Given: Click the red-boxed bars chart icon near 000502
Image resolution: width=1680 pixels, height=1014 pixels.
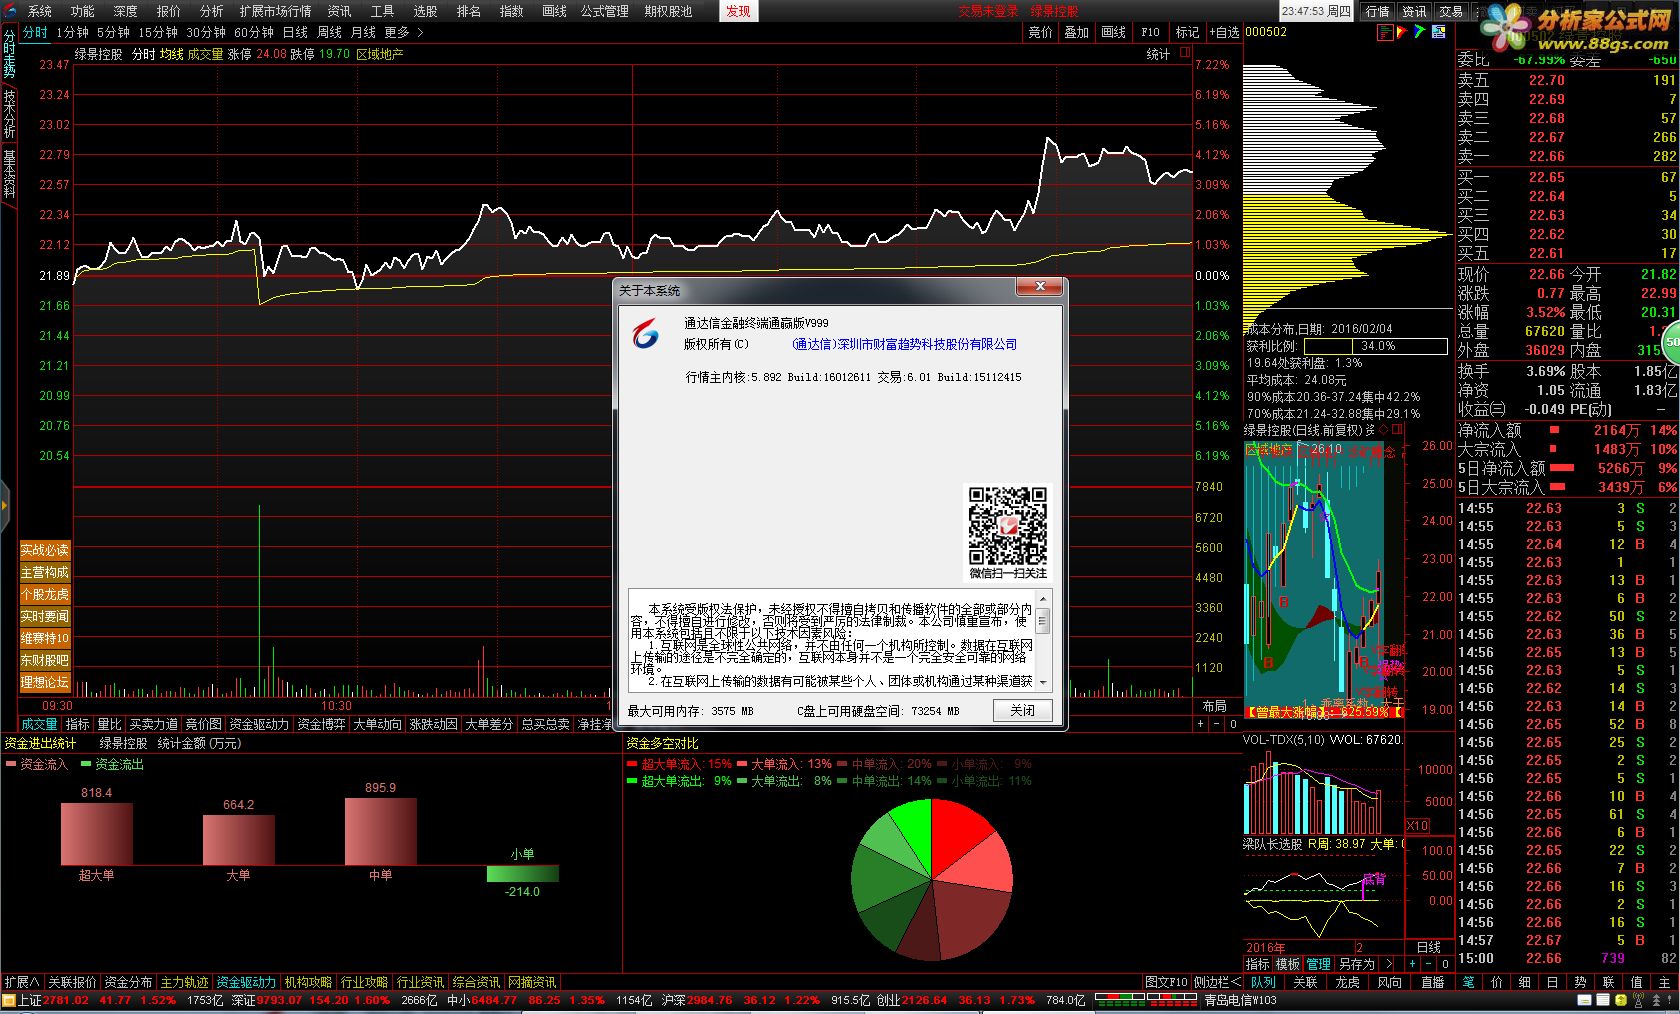Looking at the screenshot, I should [x=1385, y=32].
